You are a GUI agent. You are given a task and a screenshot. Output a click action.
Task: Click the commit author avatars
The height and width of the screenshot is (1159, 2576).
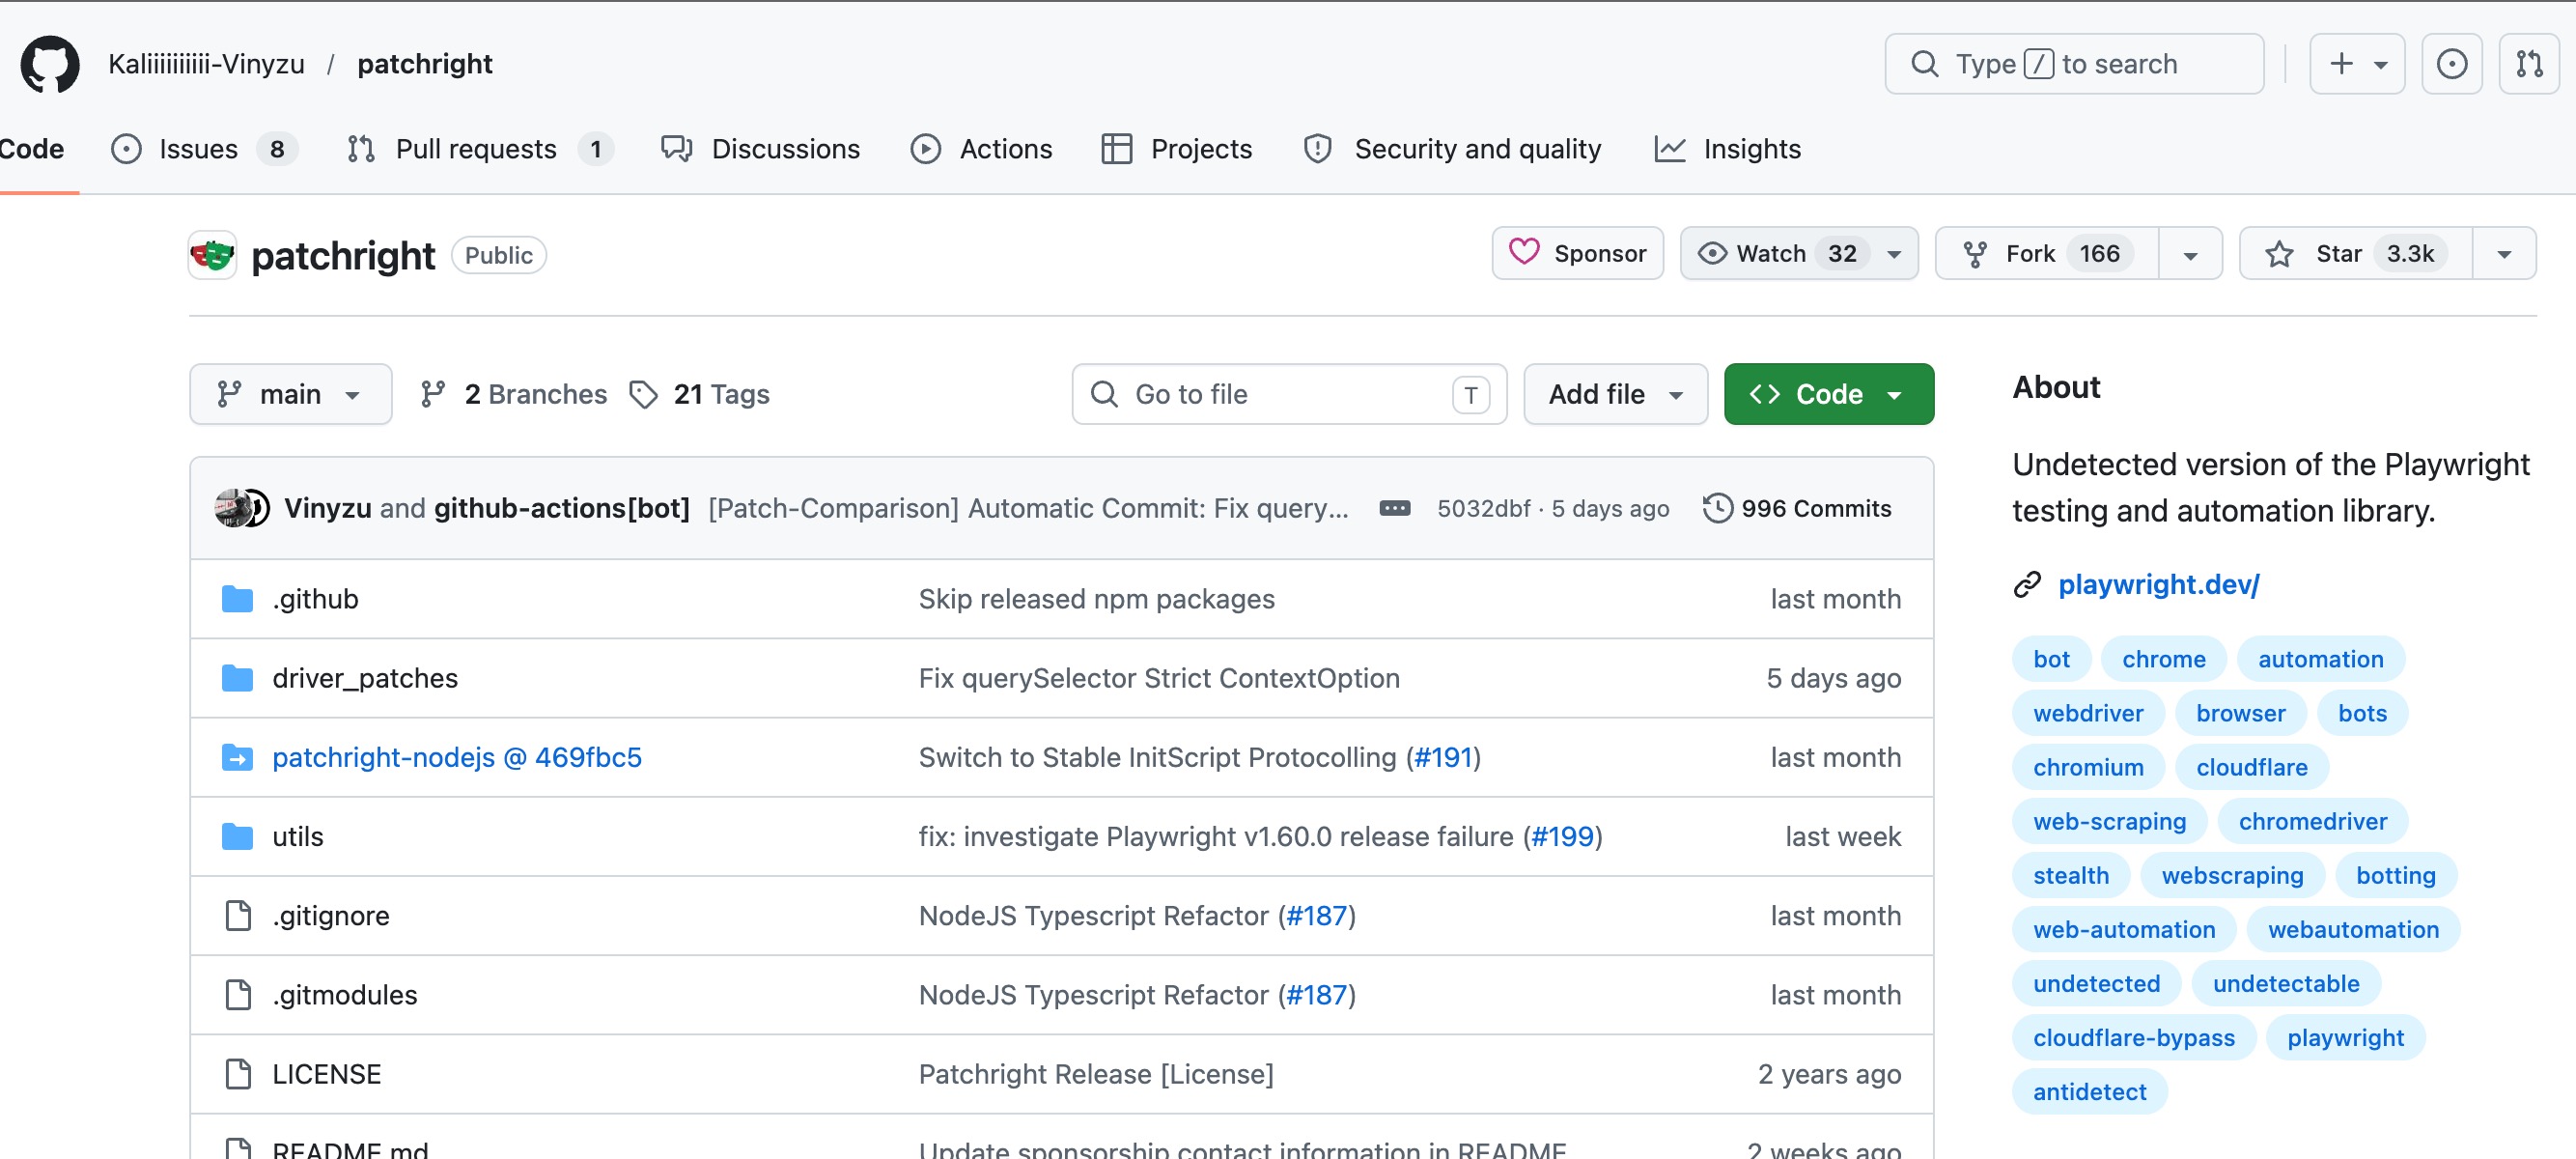click(x=242, y=508)
